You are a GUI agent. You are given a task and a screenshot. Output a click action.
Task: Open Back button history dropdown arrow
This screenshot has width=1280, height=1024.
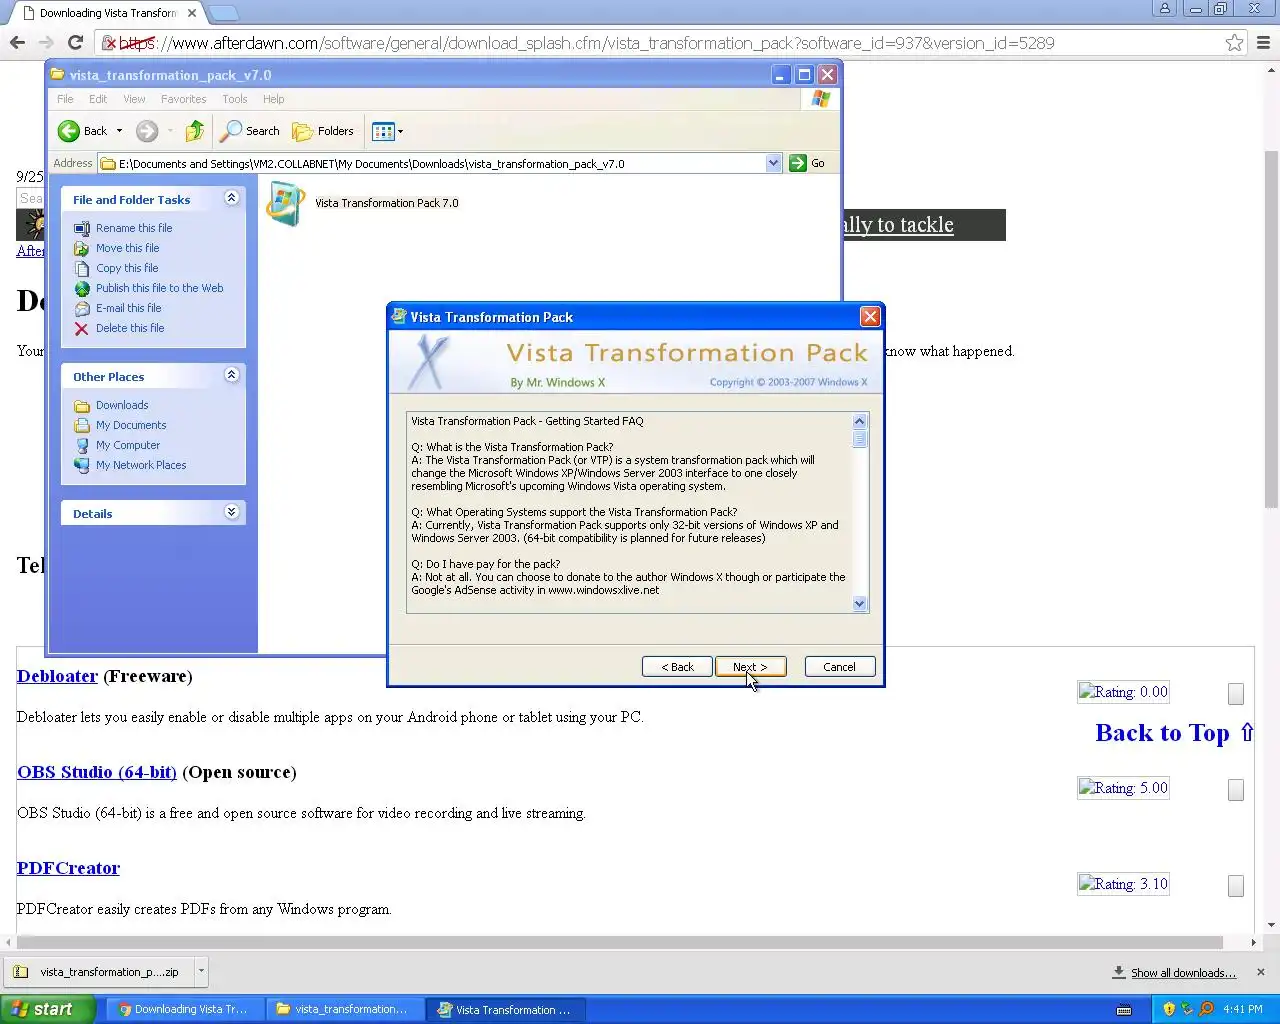(x=119, y=131)
